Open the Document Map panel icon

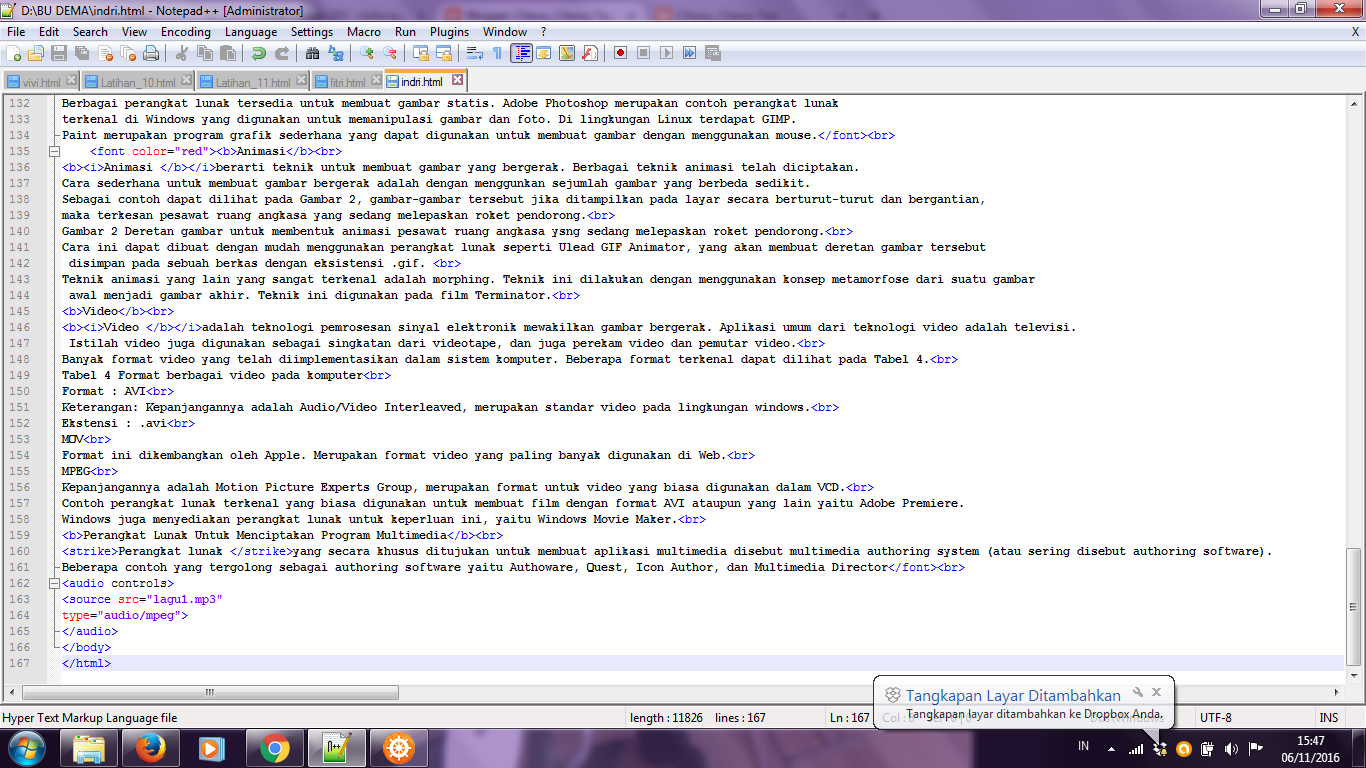567,53
